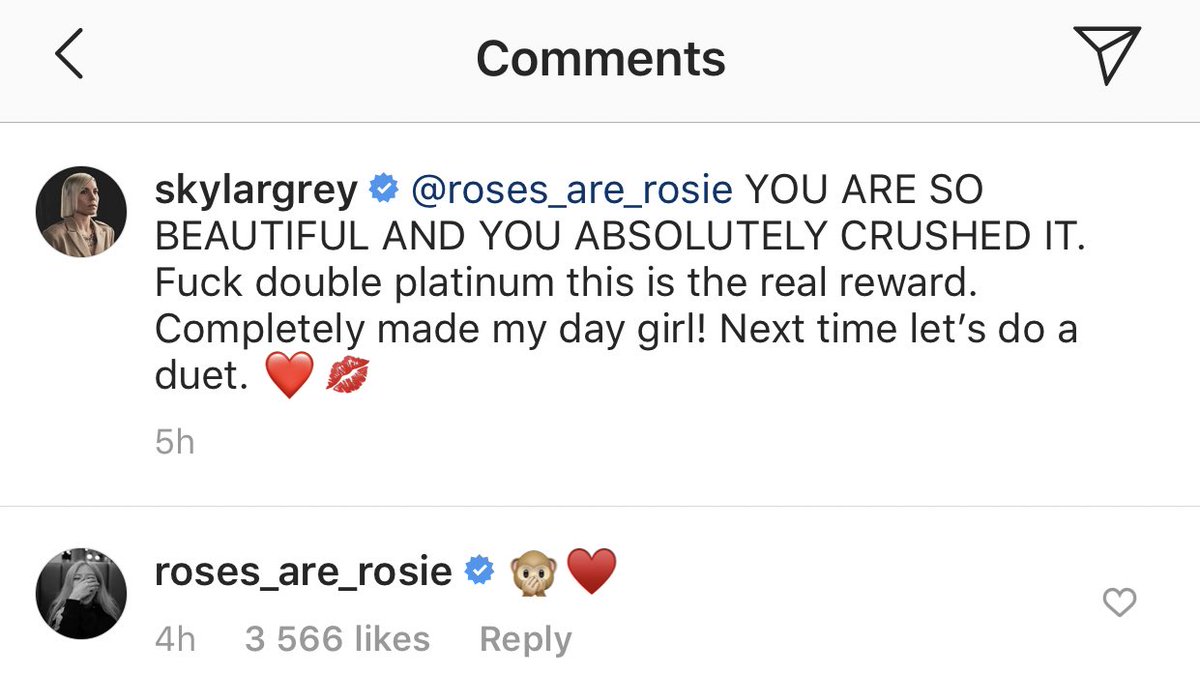Open the skylargrey username link

(256, 190)
